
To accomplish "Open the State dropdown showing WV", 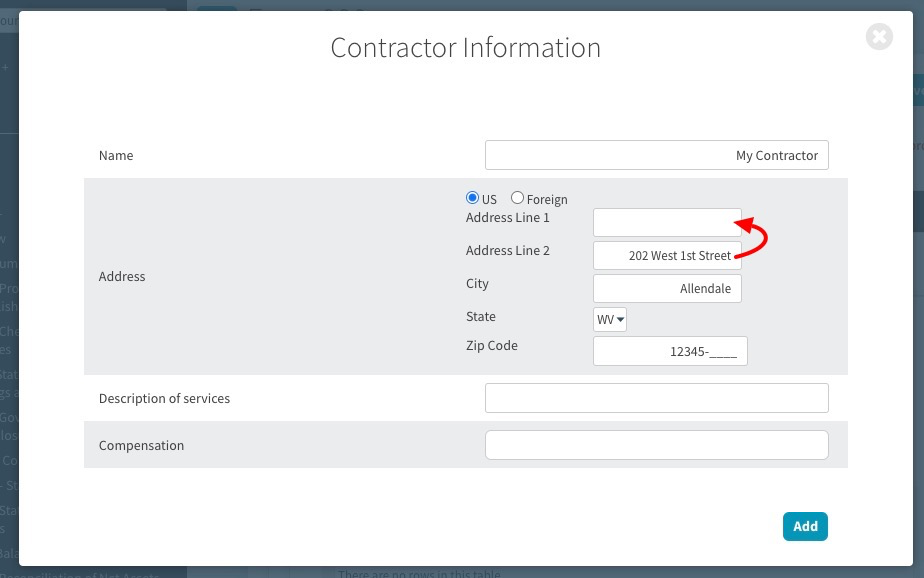I will (610, 320).
